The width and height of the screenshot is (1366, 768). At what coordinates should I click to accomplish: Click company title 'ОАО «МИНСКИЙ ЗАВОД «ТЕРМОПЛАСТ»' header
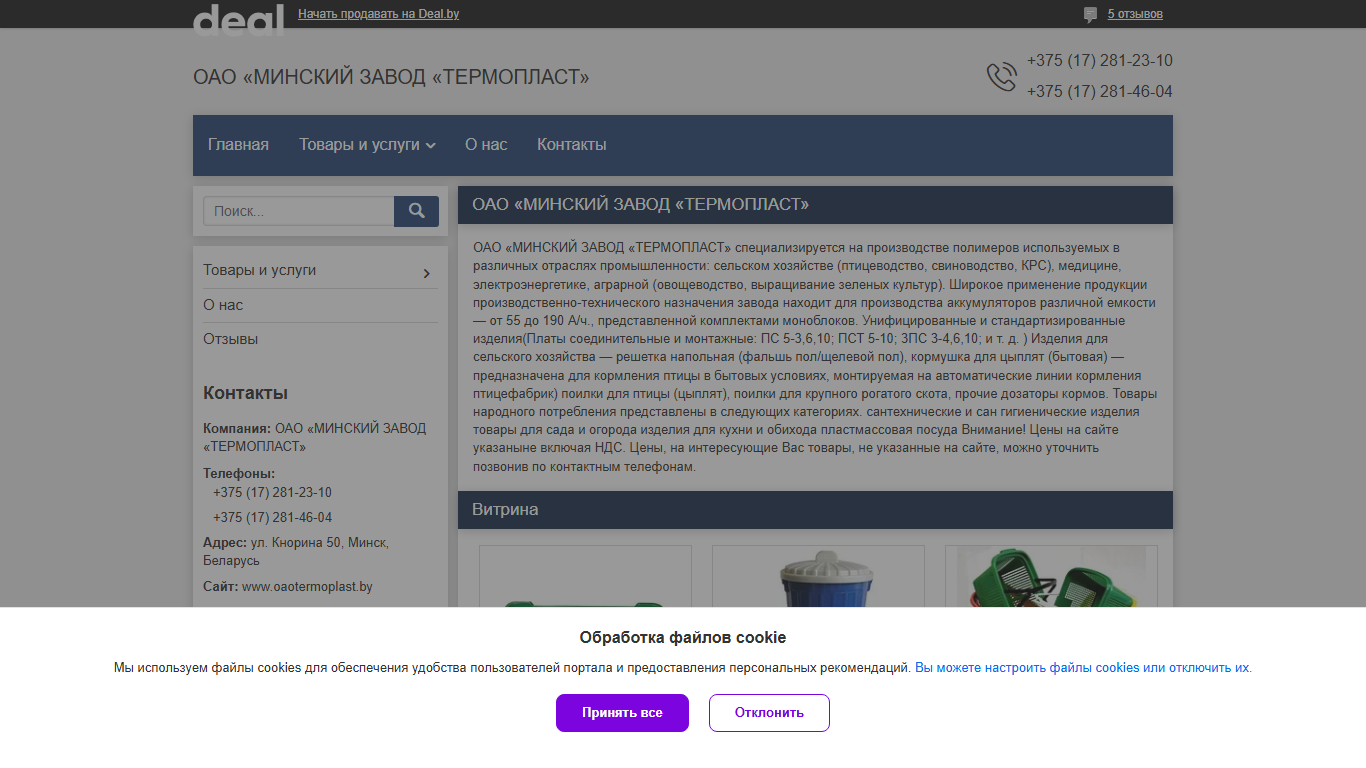(391, 77)
